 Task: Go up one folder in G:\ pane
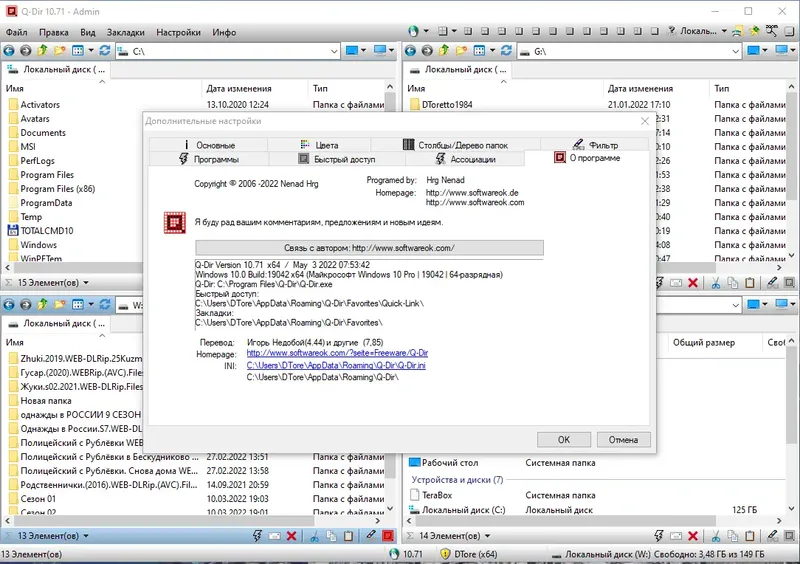(x=444, y=51)
